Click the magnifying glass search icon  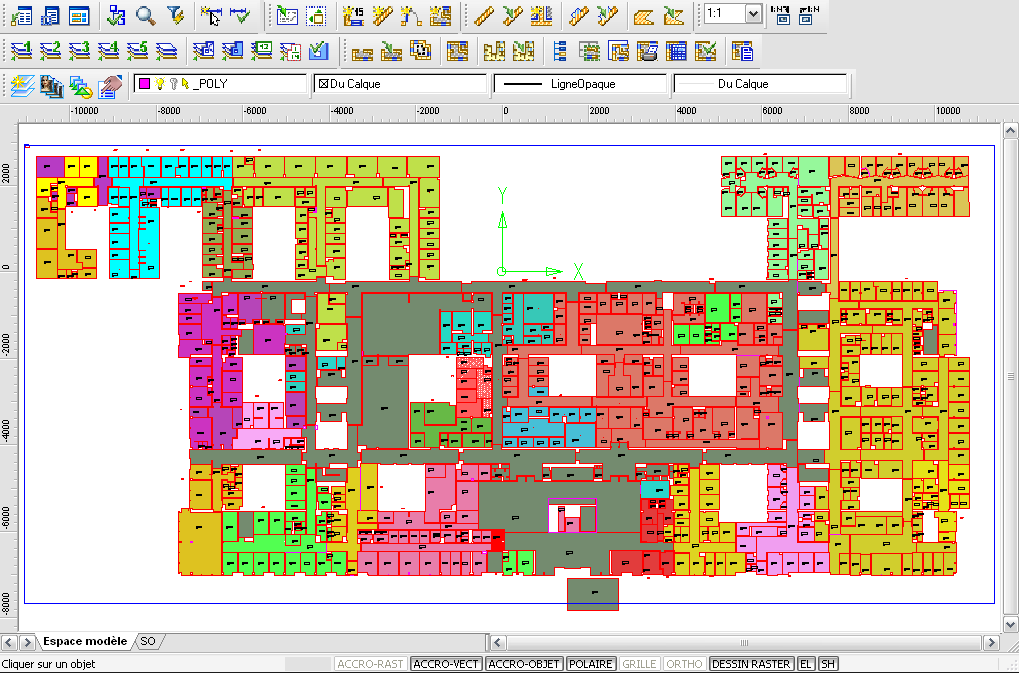(x=147, y=15)
